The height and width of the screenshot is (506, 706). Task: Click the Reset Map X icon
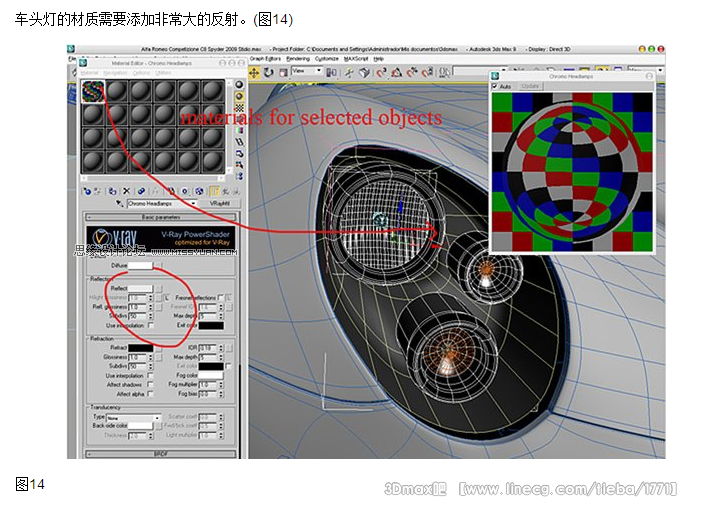127,191
